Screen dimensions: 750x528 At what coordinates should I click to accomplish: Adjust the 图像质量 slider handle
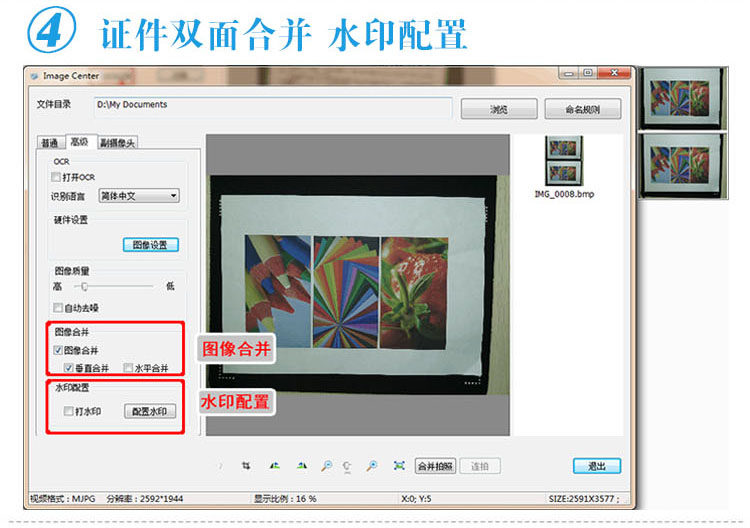click(84, 286)
